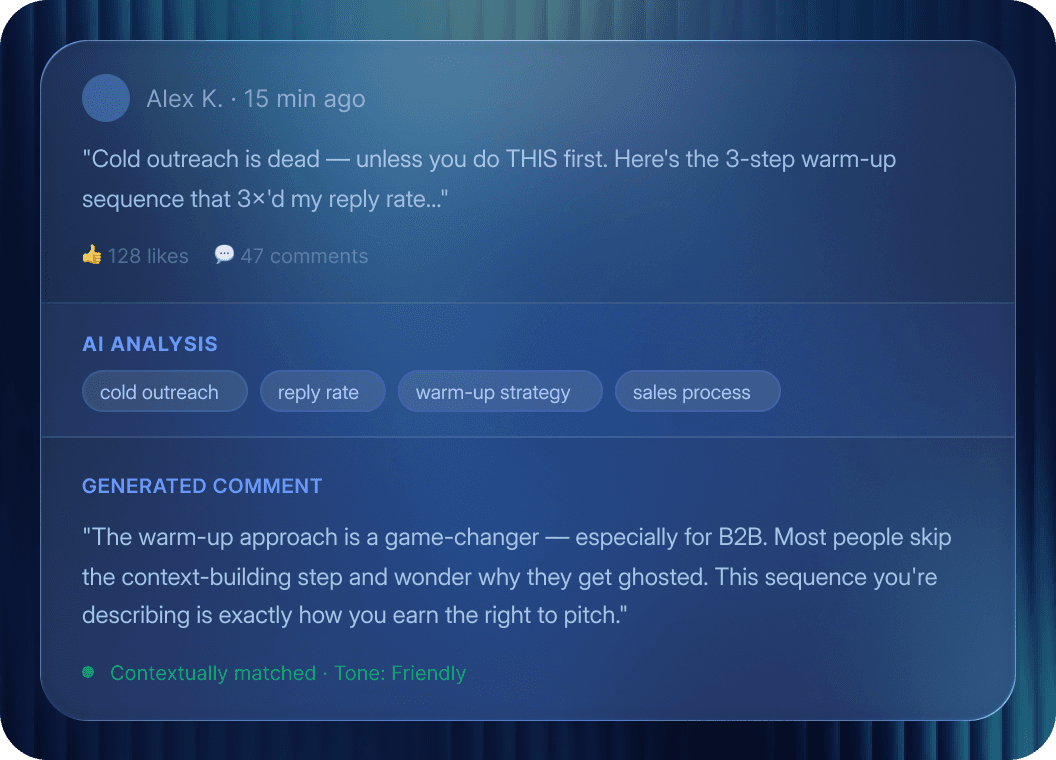Image resolution: width=1056 pixels, height=760 pixels.
Task: Click the AI ANALYSIS heading
Action: point(150,344)
